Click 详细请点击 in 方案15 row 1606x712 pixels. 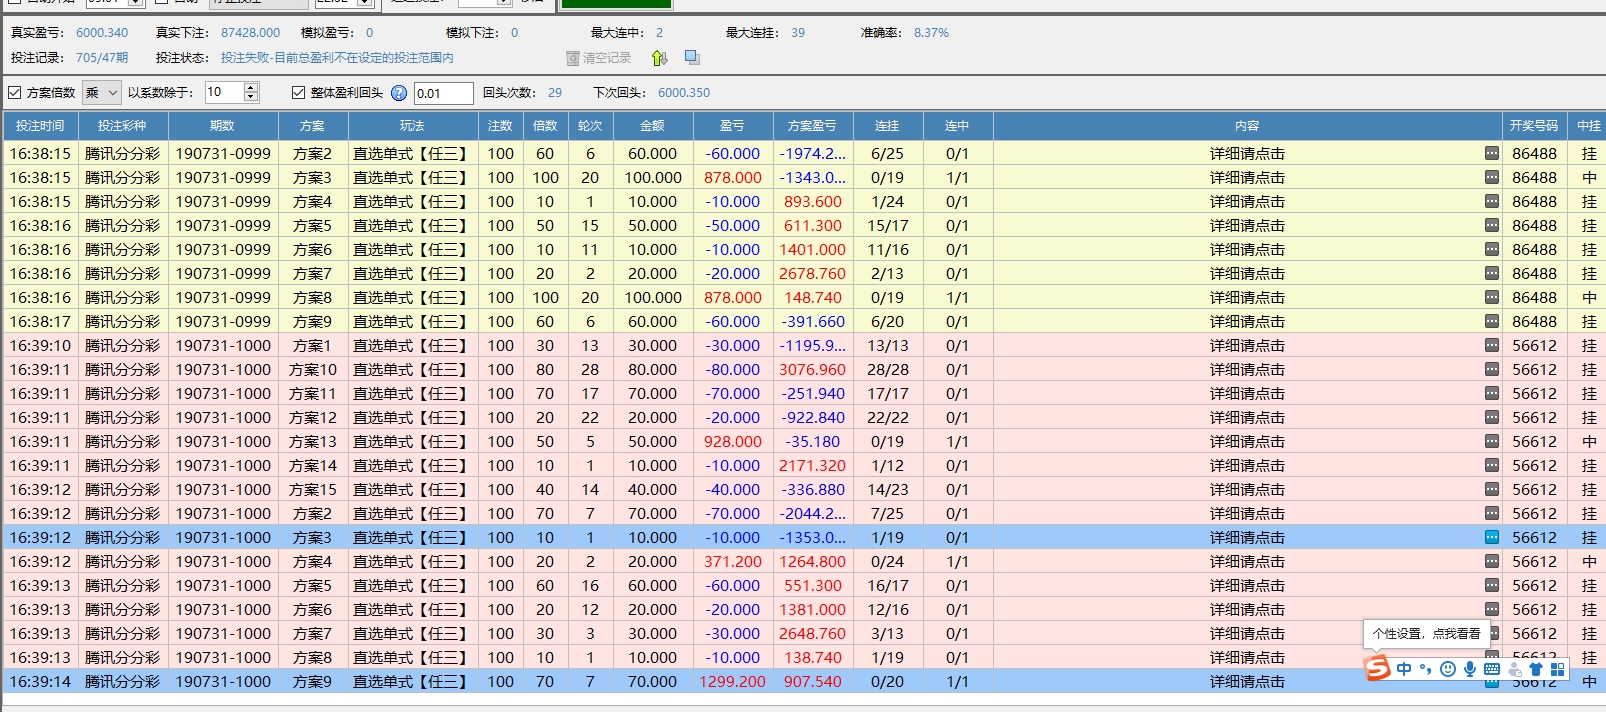click(1247, 490)
